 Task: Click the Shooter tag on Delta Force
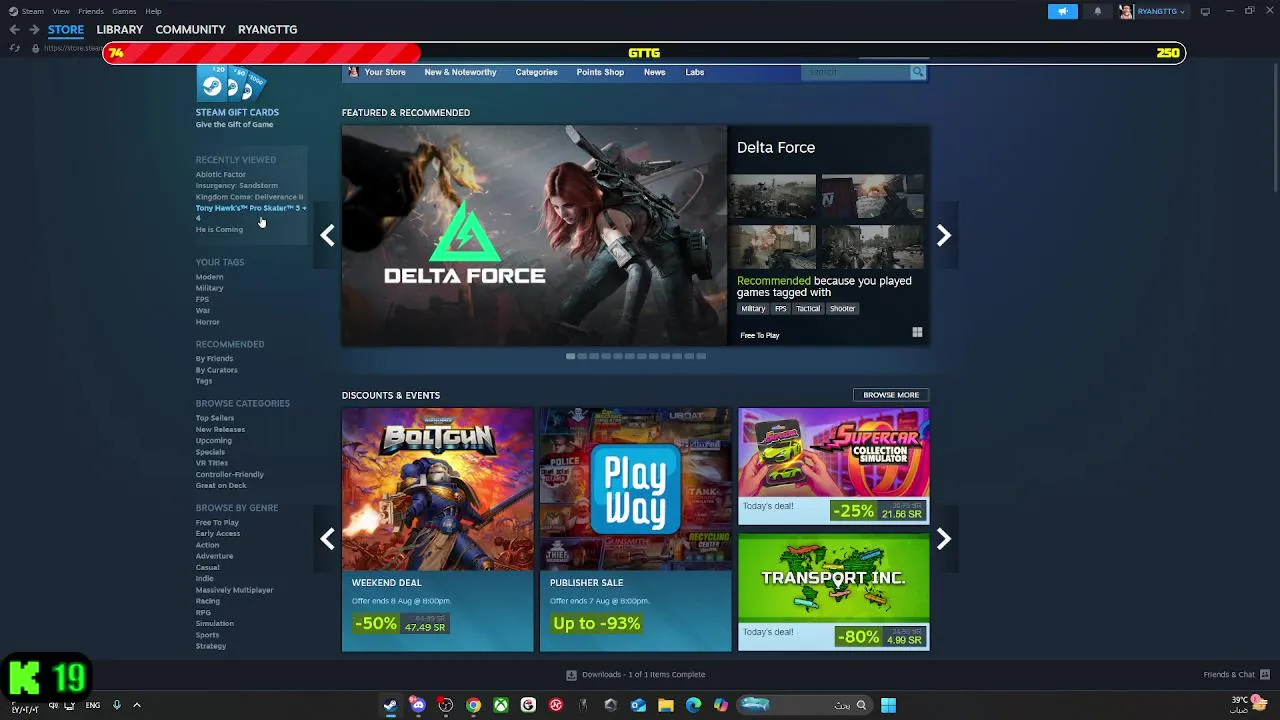click(842, 309)
